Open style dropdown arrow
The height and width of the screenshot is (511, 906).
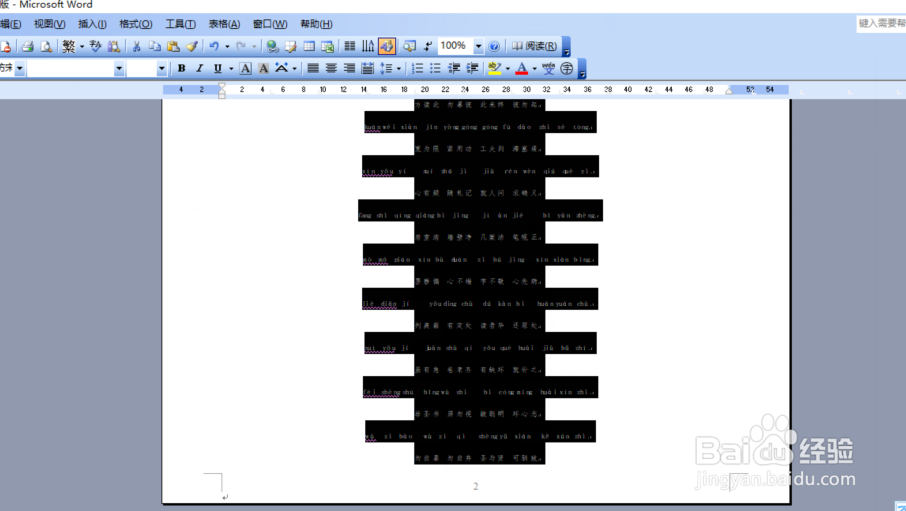coord(20,68)
